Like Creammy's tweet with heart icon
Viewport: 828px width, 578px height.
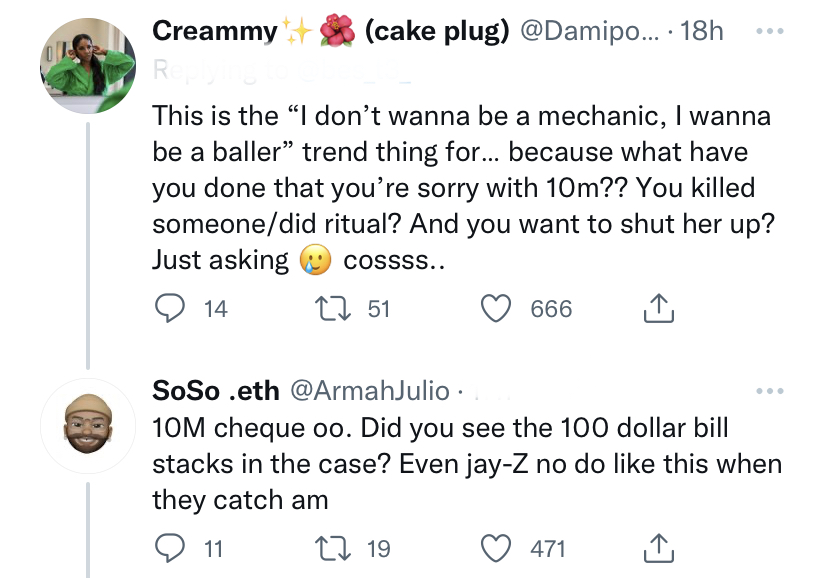point(496,309)
